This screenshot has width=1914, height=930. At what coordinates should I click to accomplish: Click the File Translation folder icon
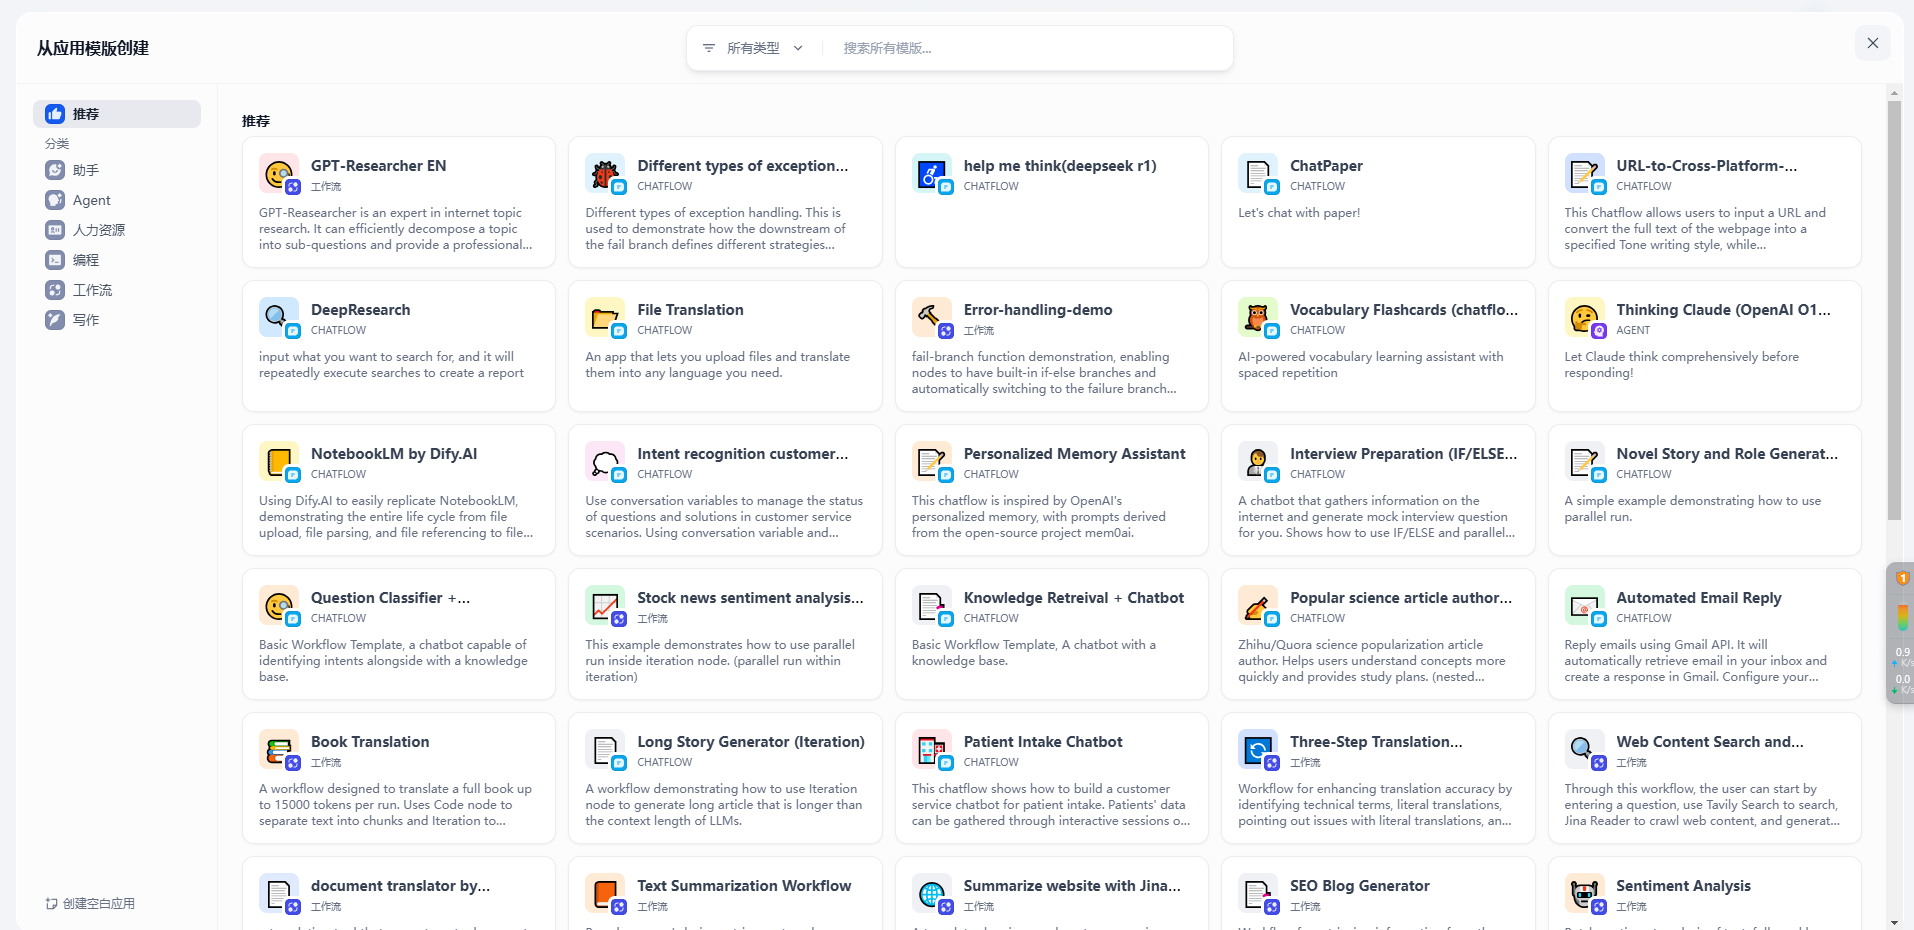[x=605, y=318]
